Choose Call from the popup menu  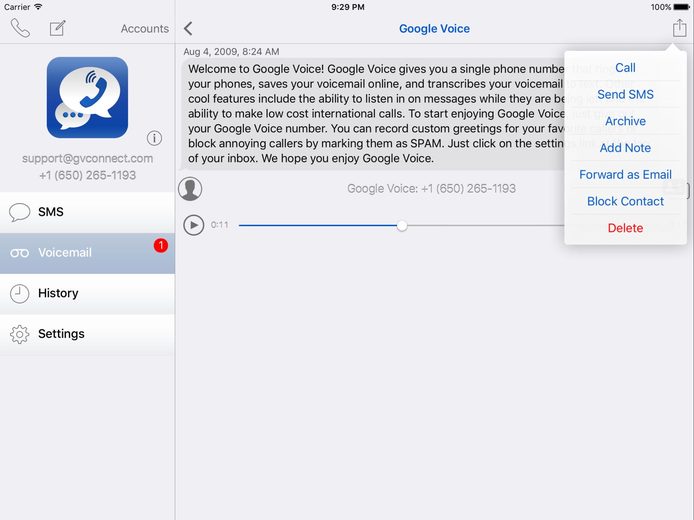[625, 68]
